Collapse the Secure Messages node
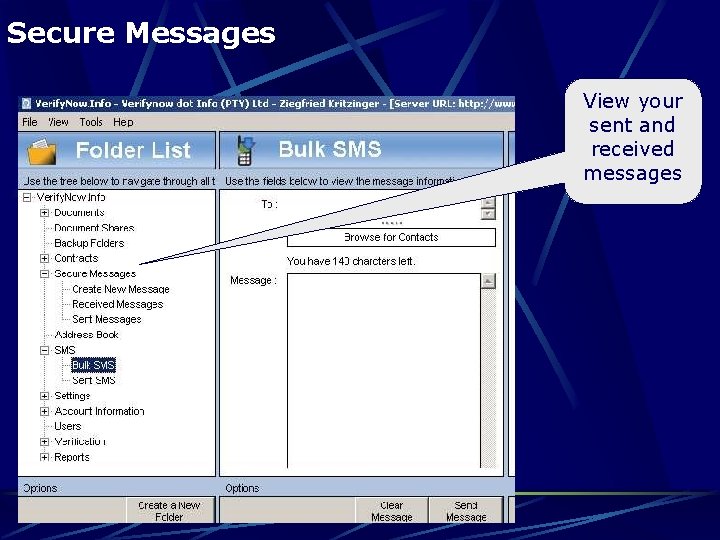720x540 pixels. pyautogui.click(x=45, y=274)
